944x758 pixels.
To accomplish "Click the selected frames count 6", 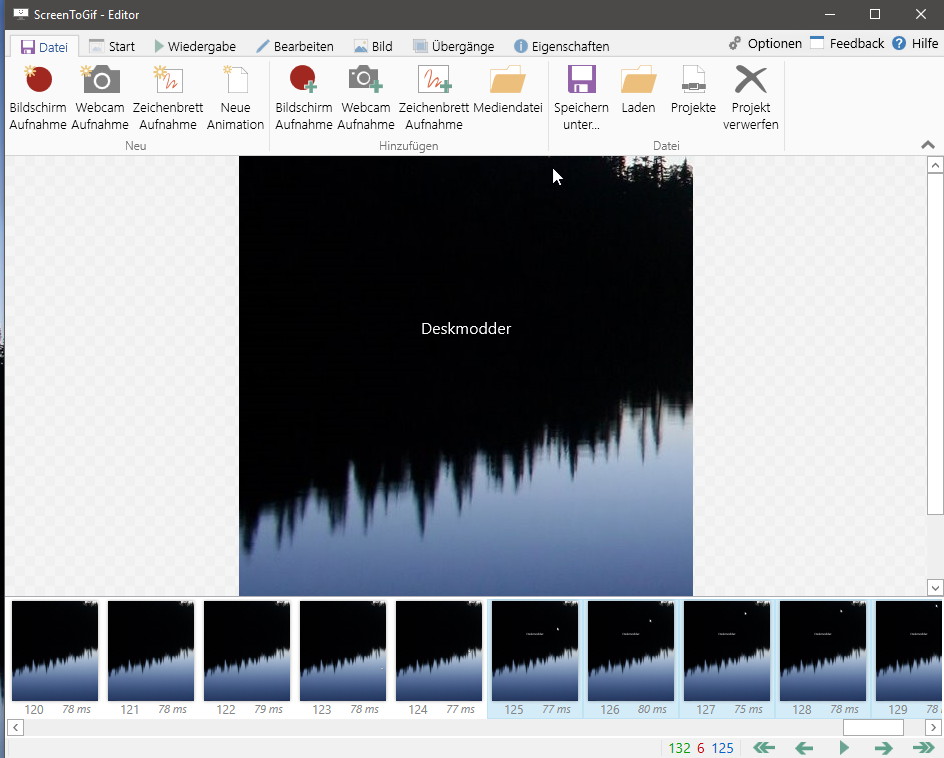I will pyautogui.click(x=701, y=748).
